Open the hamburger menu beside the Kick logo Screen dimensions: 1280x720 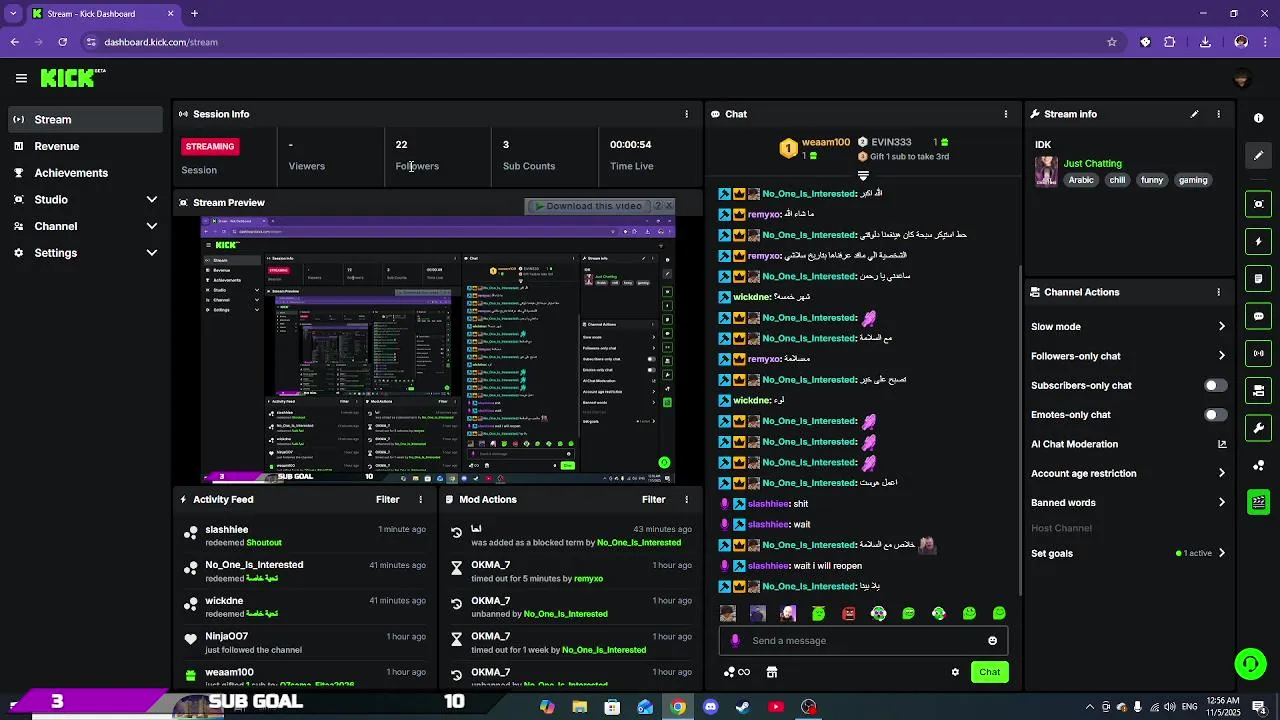point(21,78)
